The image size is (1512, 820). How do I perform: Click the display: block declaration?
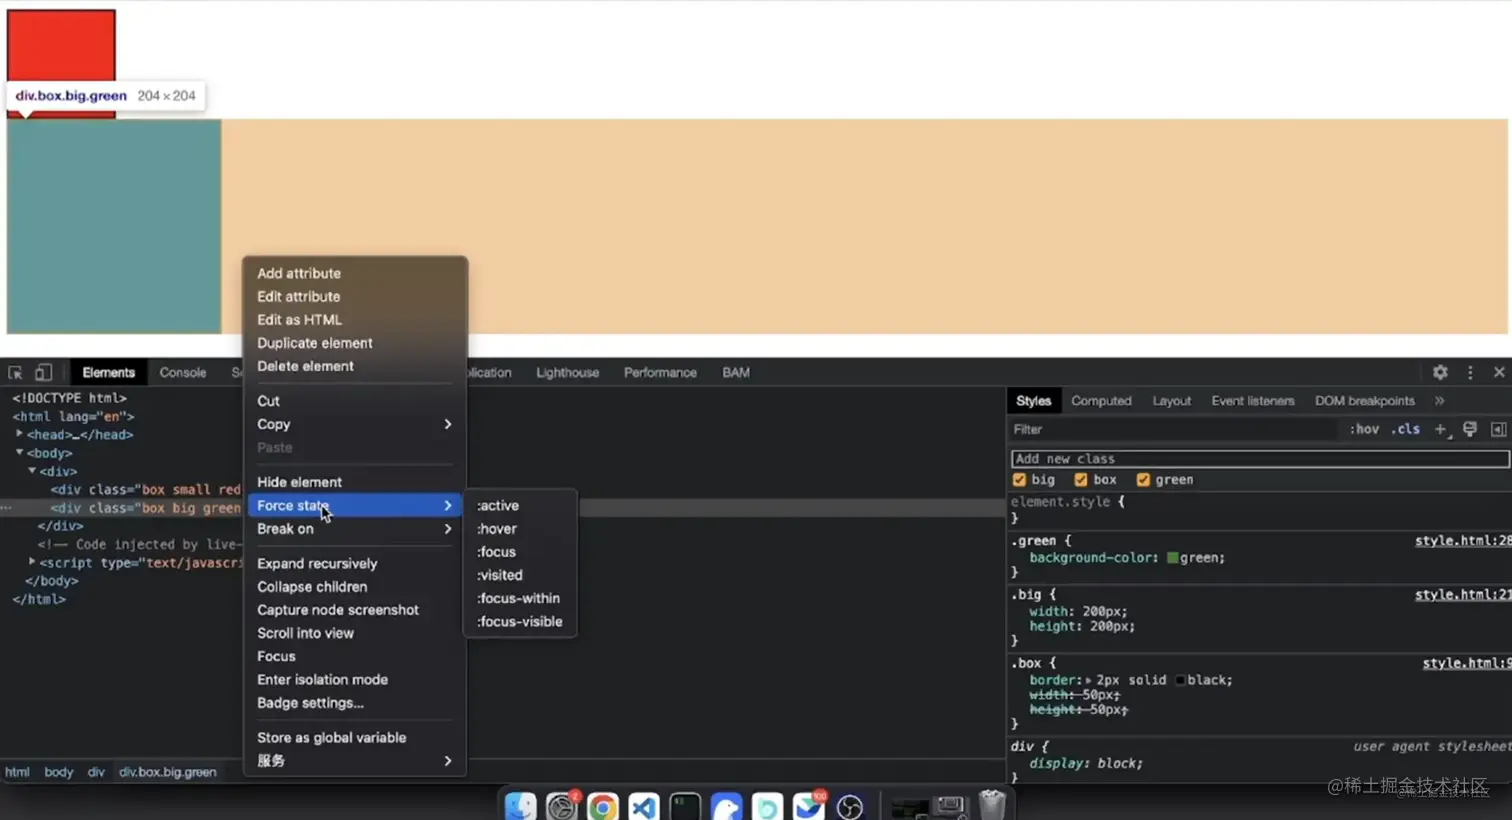click(x=1086, y=763)
